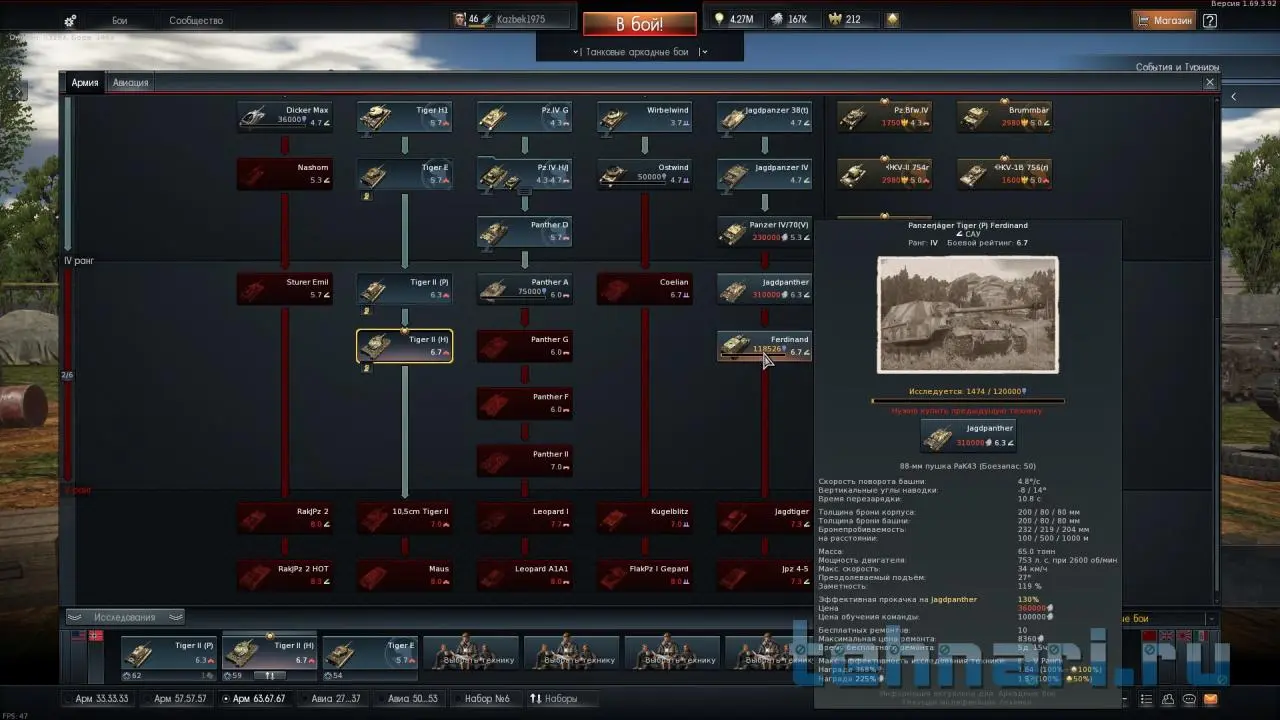This screenshot has width=1280, height=720.
Task: Open the Бои menu
Action: (x=120, y=20)
